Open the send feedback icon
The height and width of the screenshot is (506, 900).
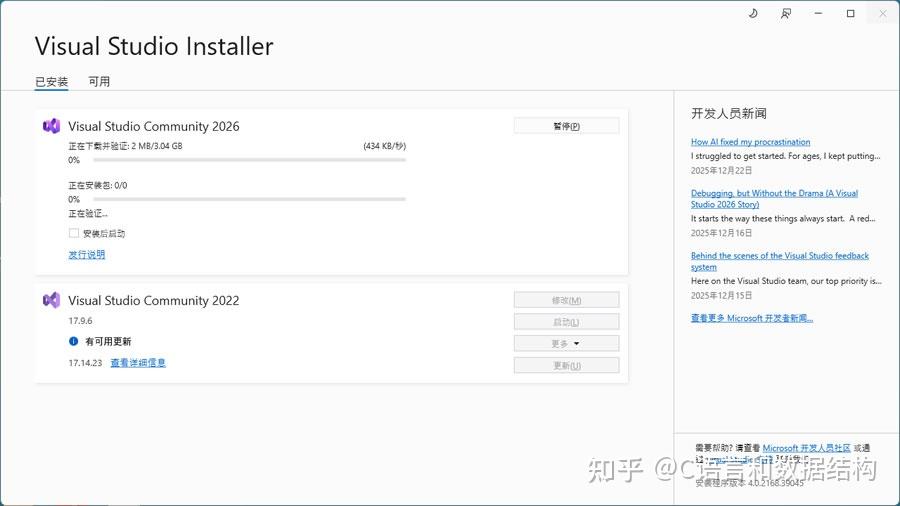pyautogui.click(x=786, y=13)
